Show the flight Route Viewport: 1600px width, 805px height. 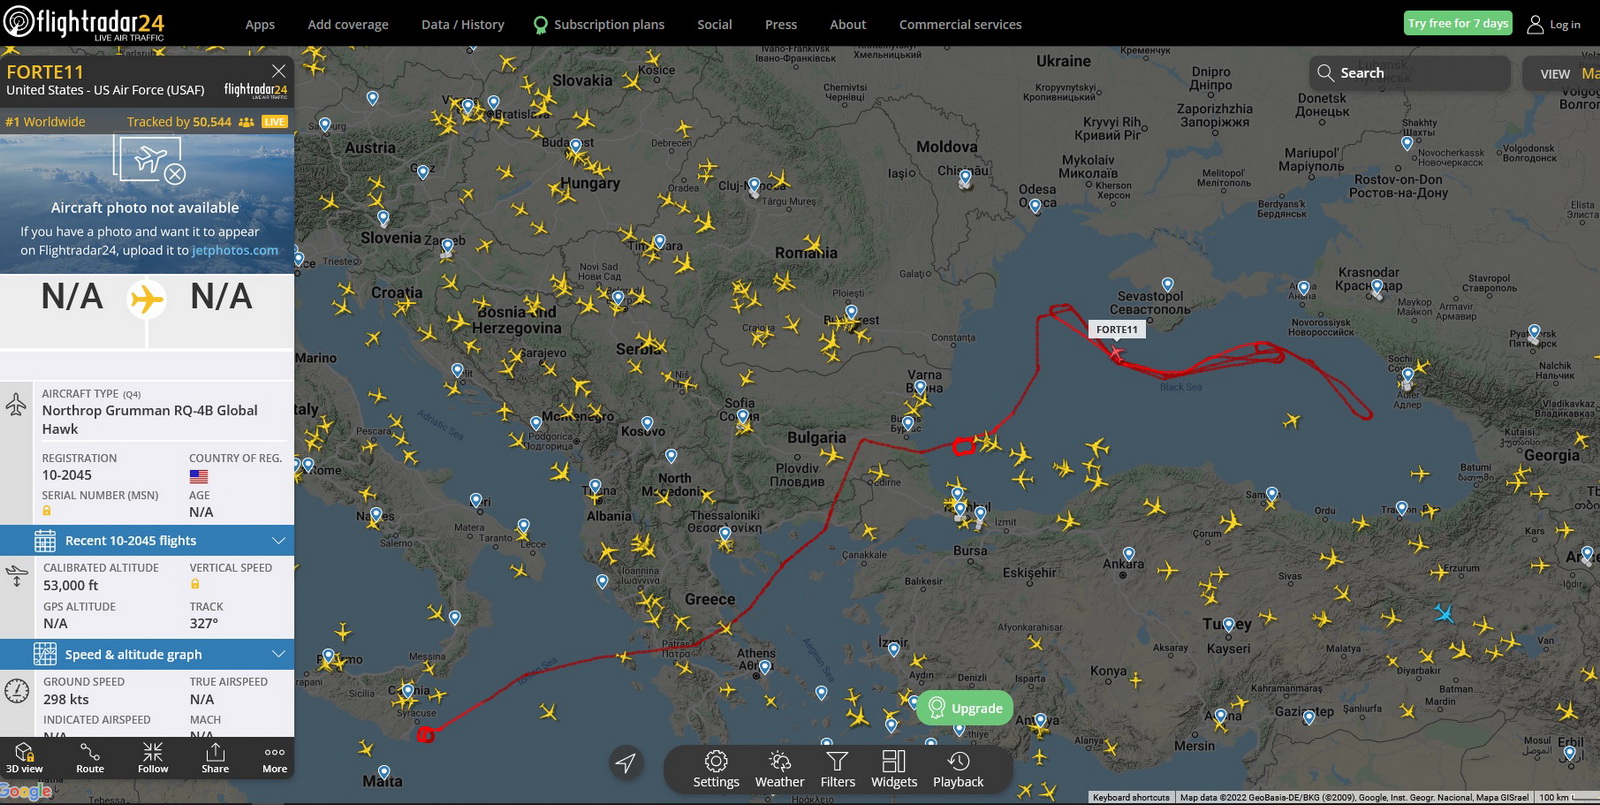click(90, 758)
